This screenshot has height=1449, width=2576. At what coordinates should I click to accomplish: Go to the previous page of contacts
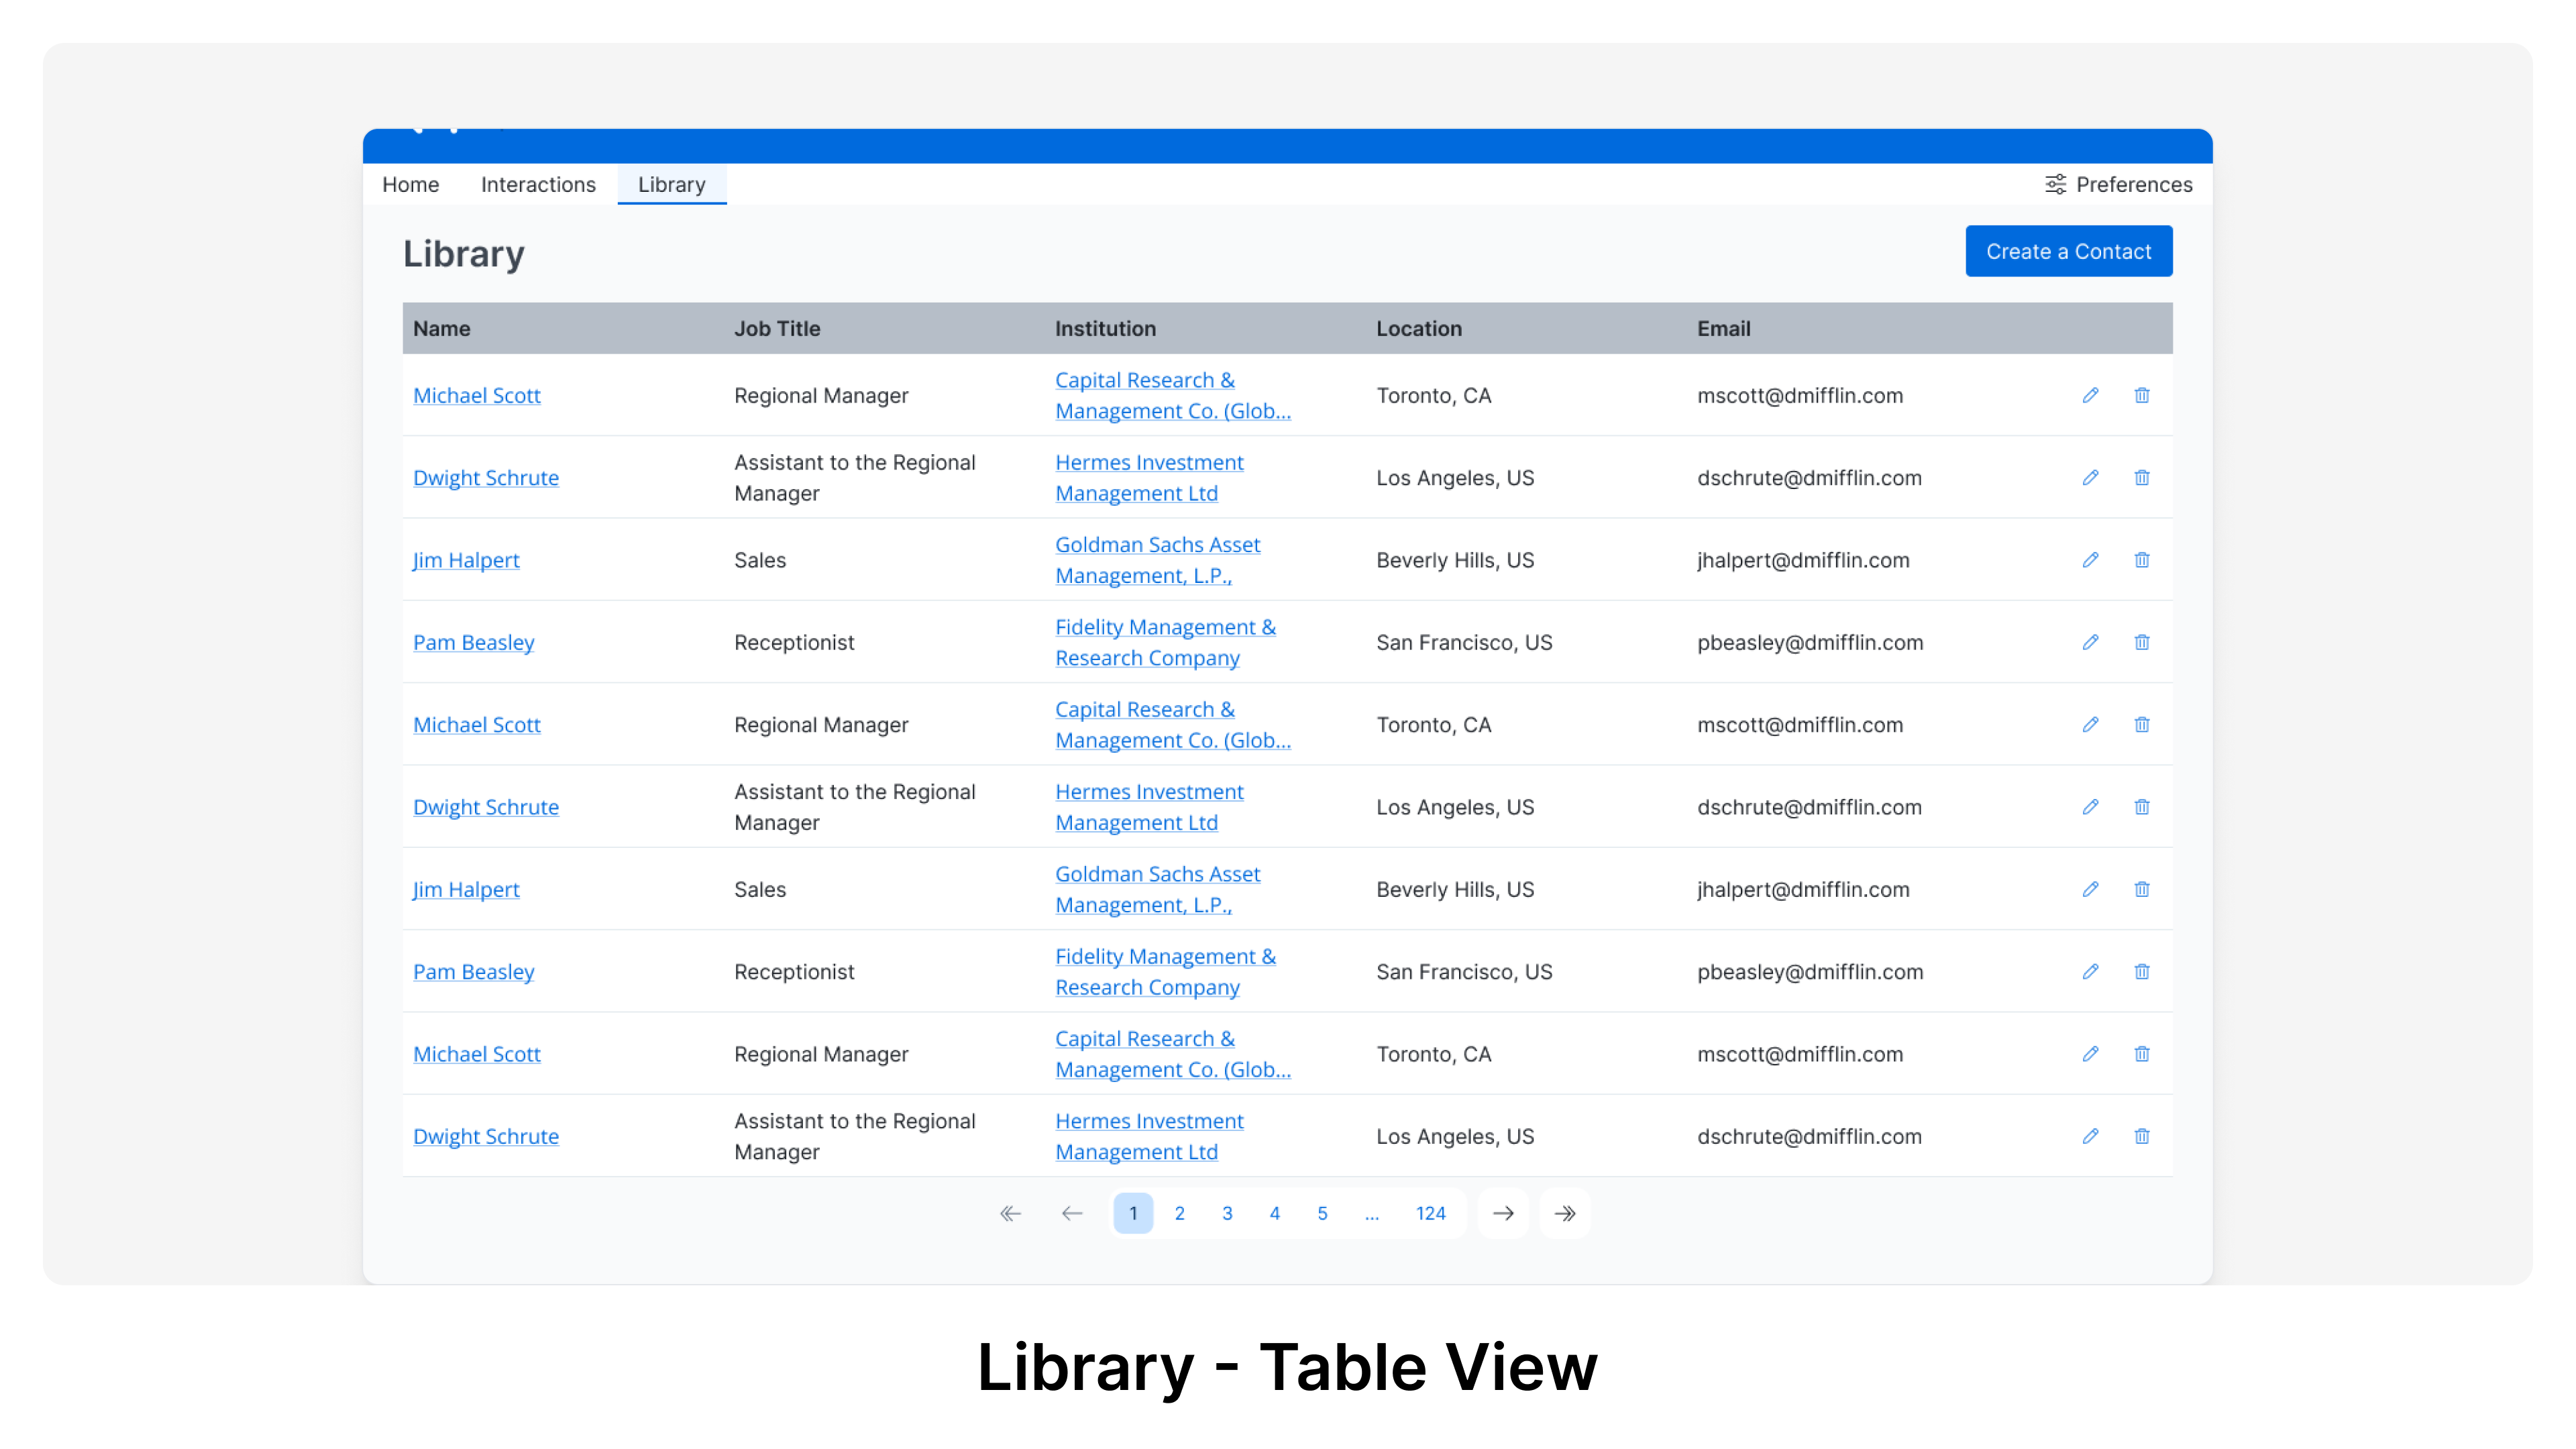(1072, 1213)
